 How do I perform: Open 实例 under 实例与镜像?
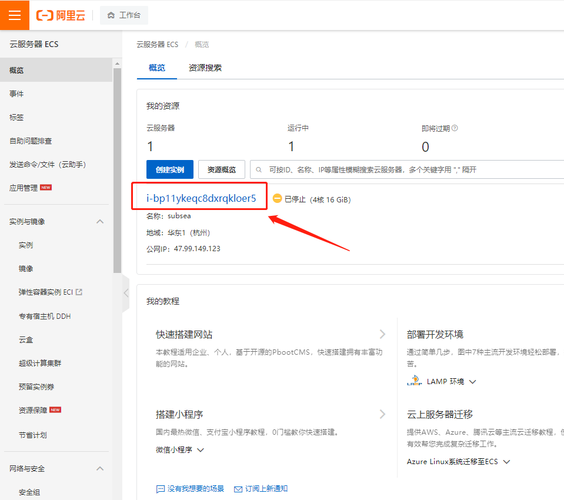(x=26, y=245)
